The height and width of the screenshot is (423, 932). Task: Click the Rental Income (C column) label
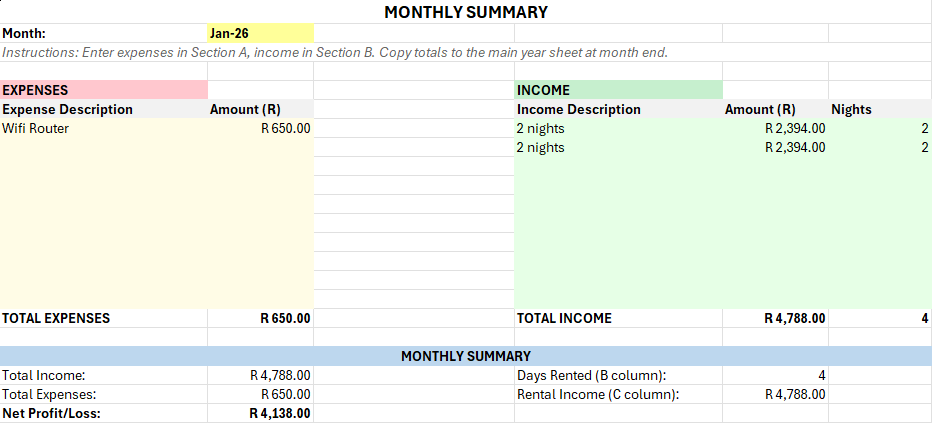[598, 394]
